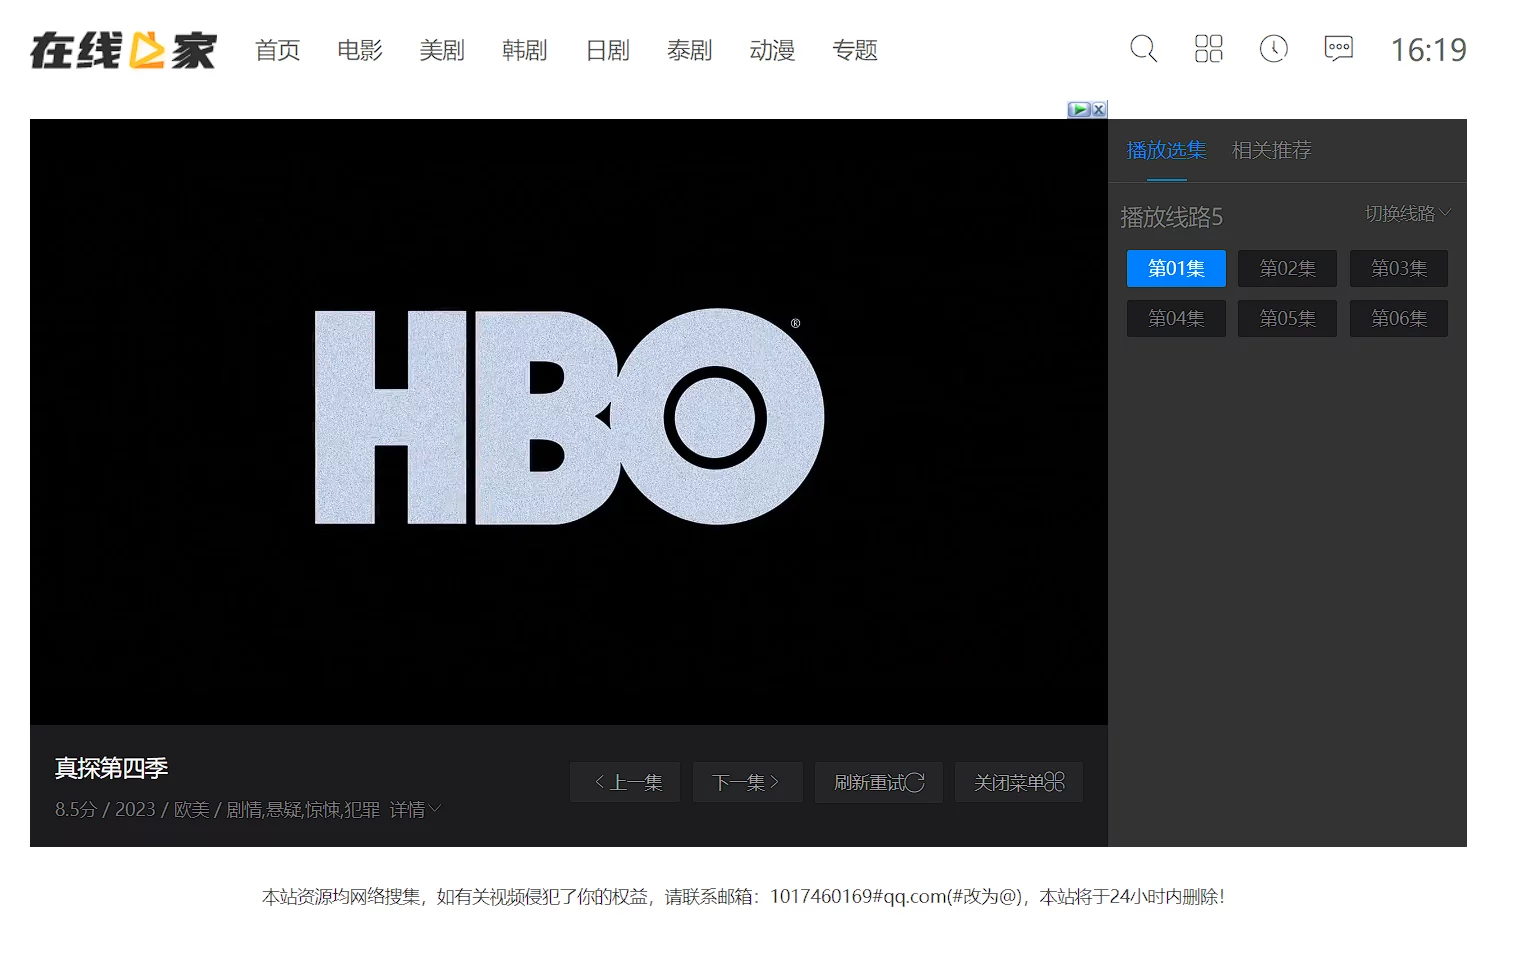Select episode 第02集
The image size is (1518, 966).
click(1287, 268)
